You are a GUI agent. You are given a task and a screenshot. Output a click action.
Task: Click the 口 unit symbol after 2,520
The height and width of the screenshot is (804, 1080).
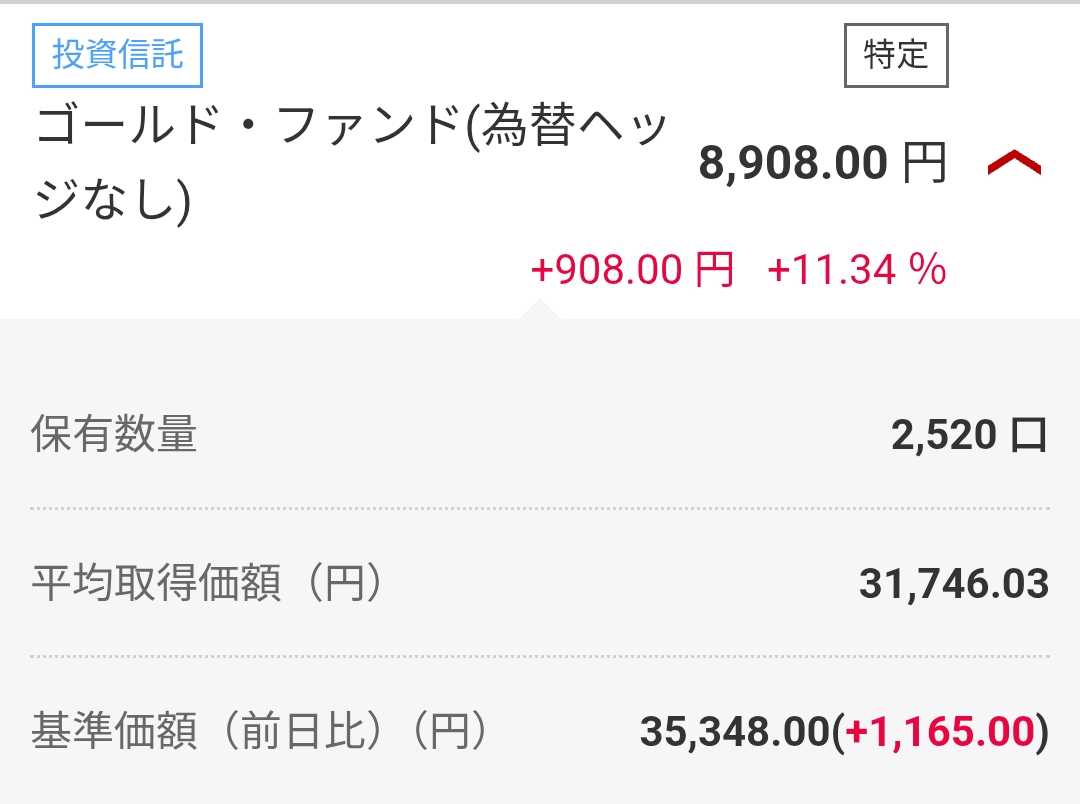[1028, 435]
